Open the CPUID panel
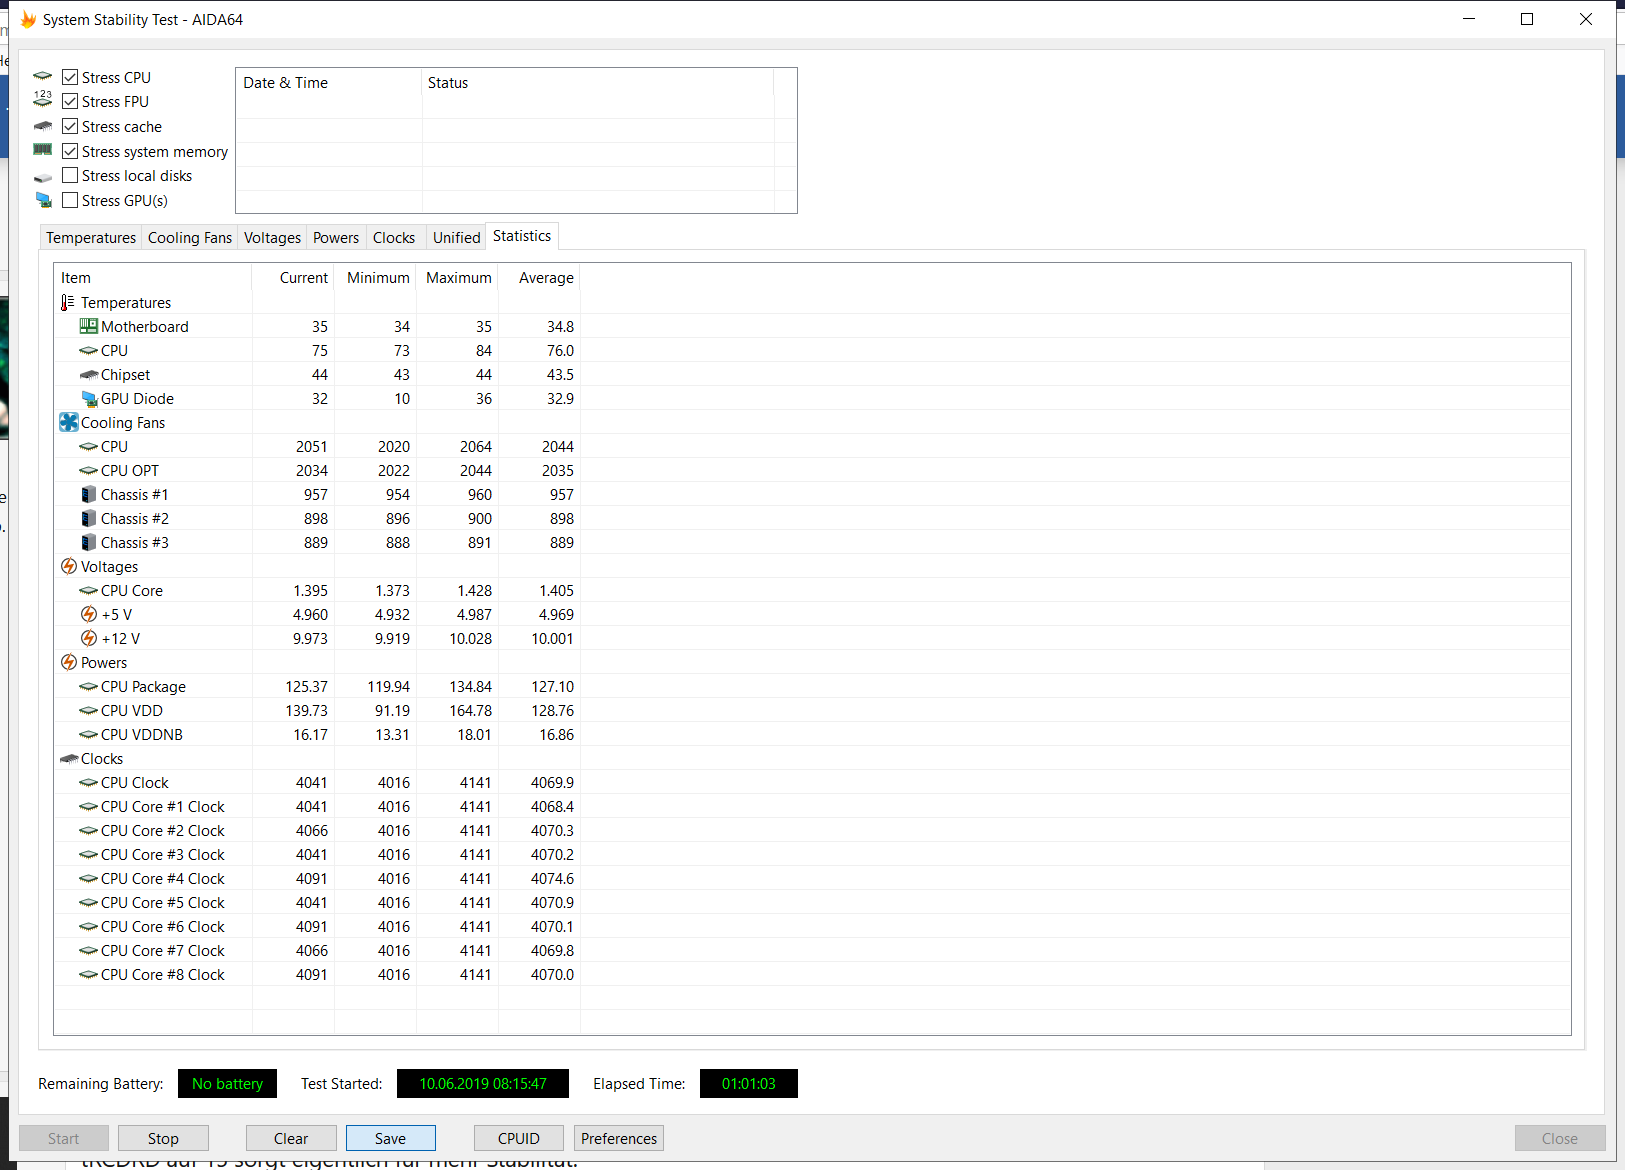 (x=519, y=1138)
